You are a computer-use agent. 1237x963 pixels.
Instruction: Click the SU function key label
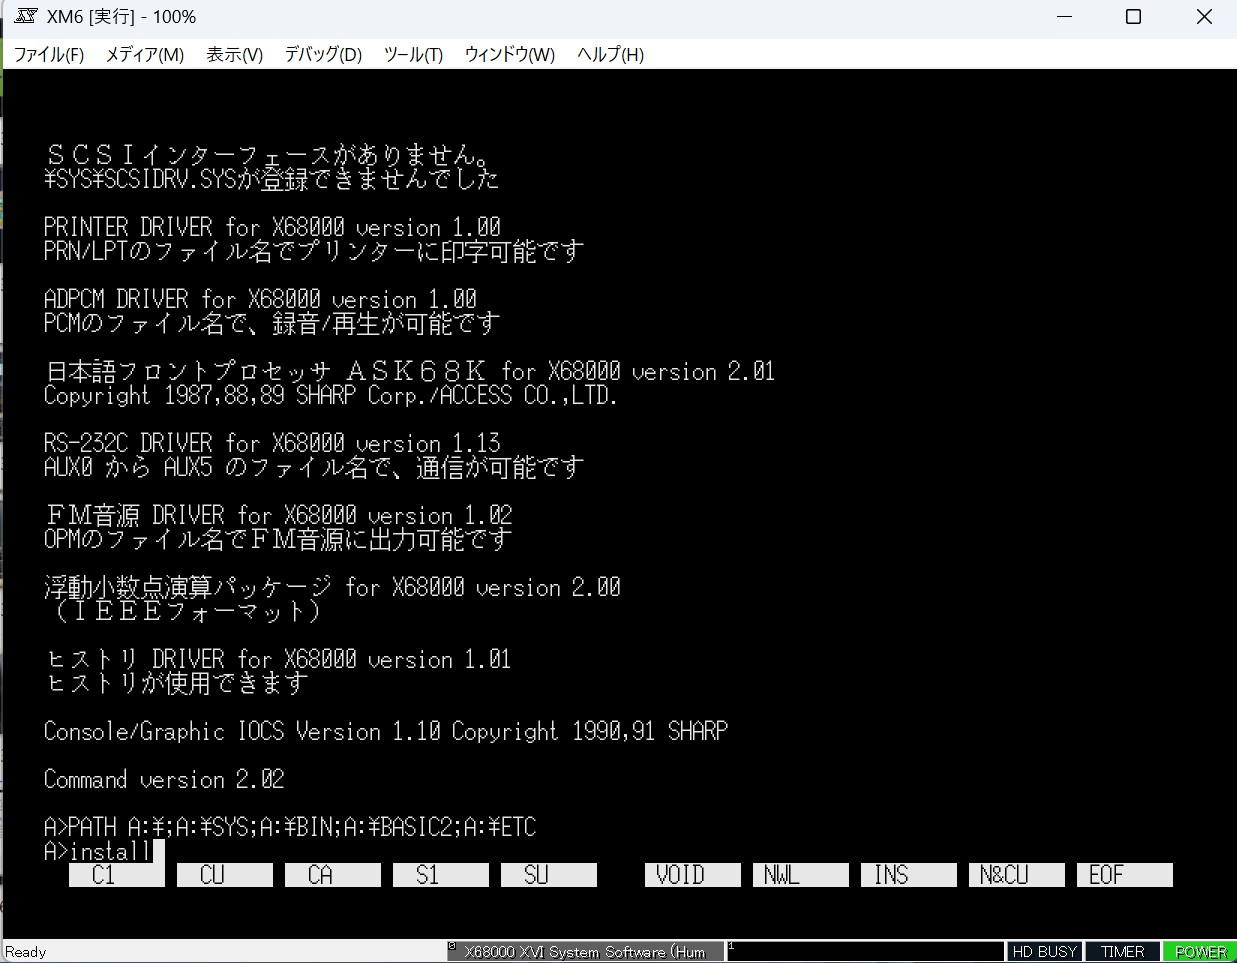[x=549, y=875]
